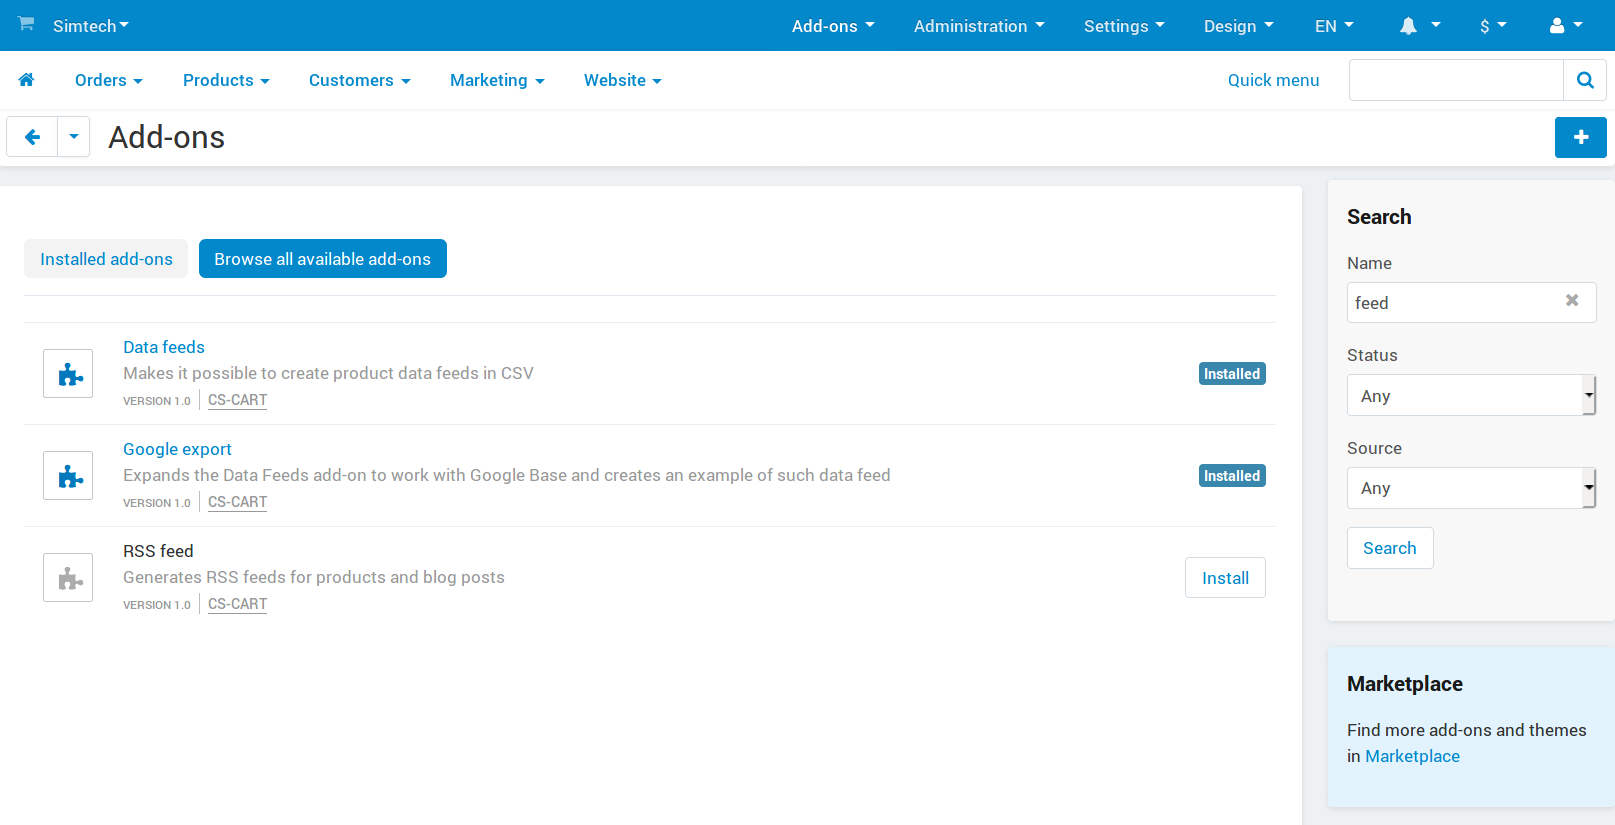Open the user account icon menu
The height and width of the screenshot is (825, 1615).
[x=1566, y=26]
